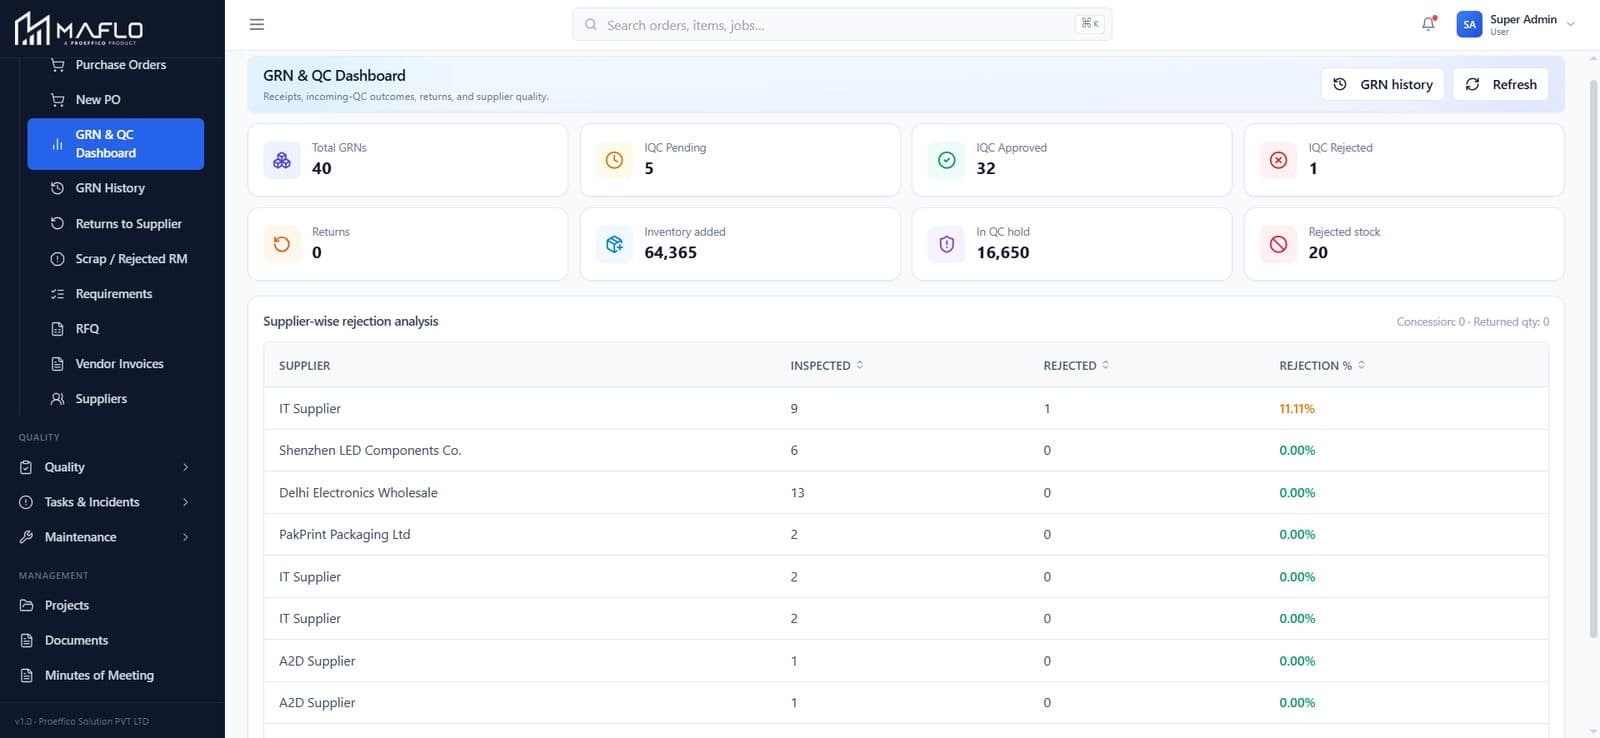This screenshot has height=738, width=1600.
Task: Click the Concession and Returned qty text
Action: click(1473, 321)
